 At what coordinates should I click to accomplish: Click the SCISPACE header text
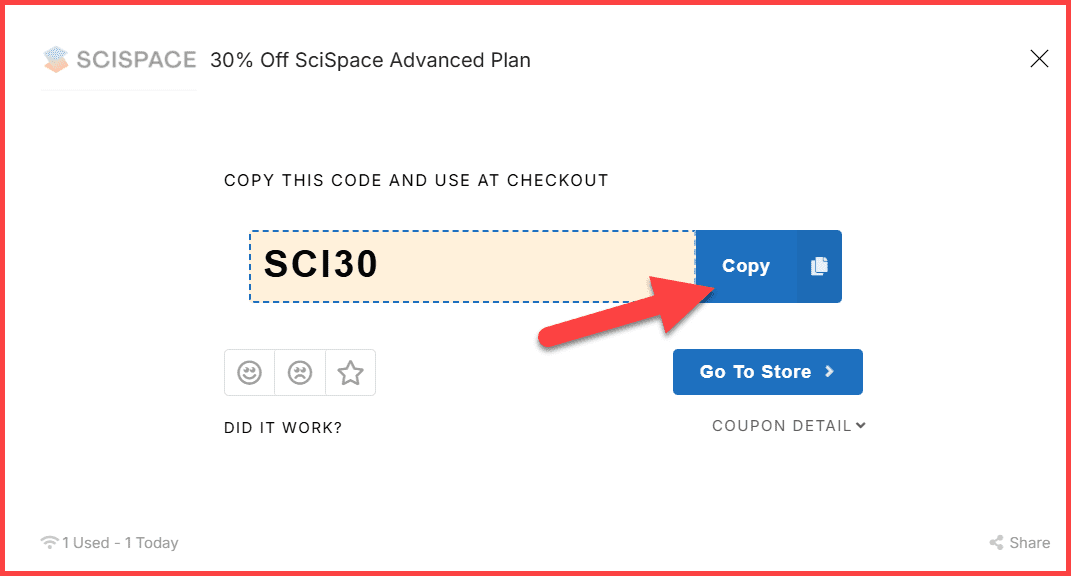[x=135, y=59]
